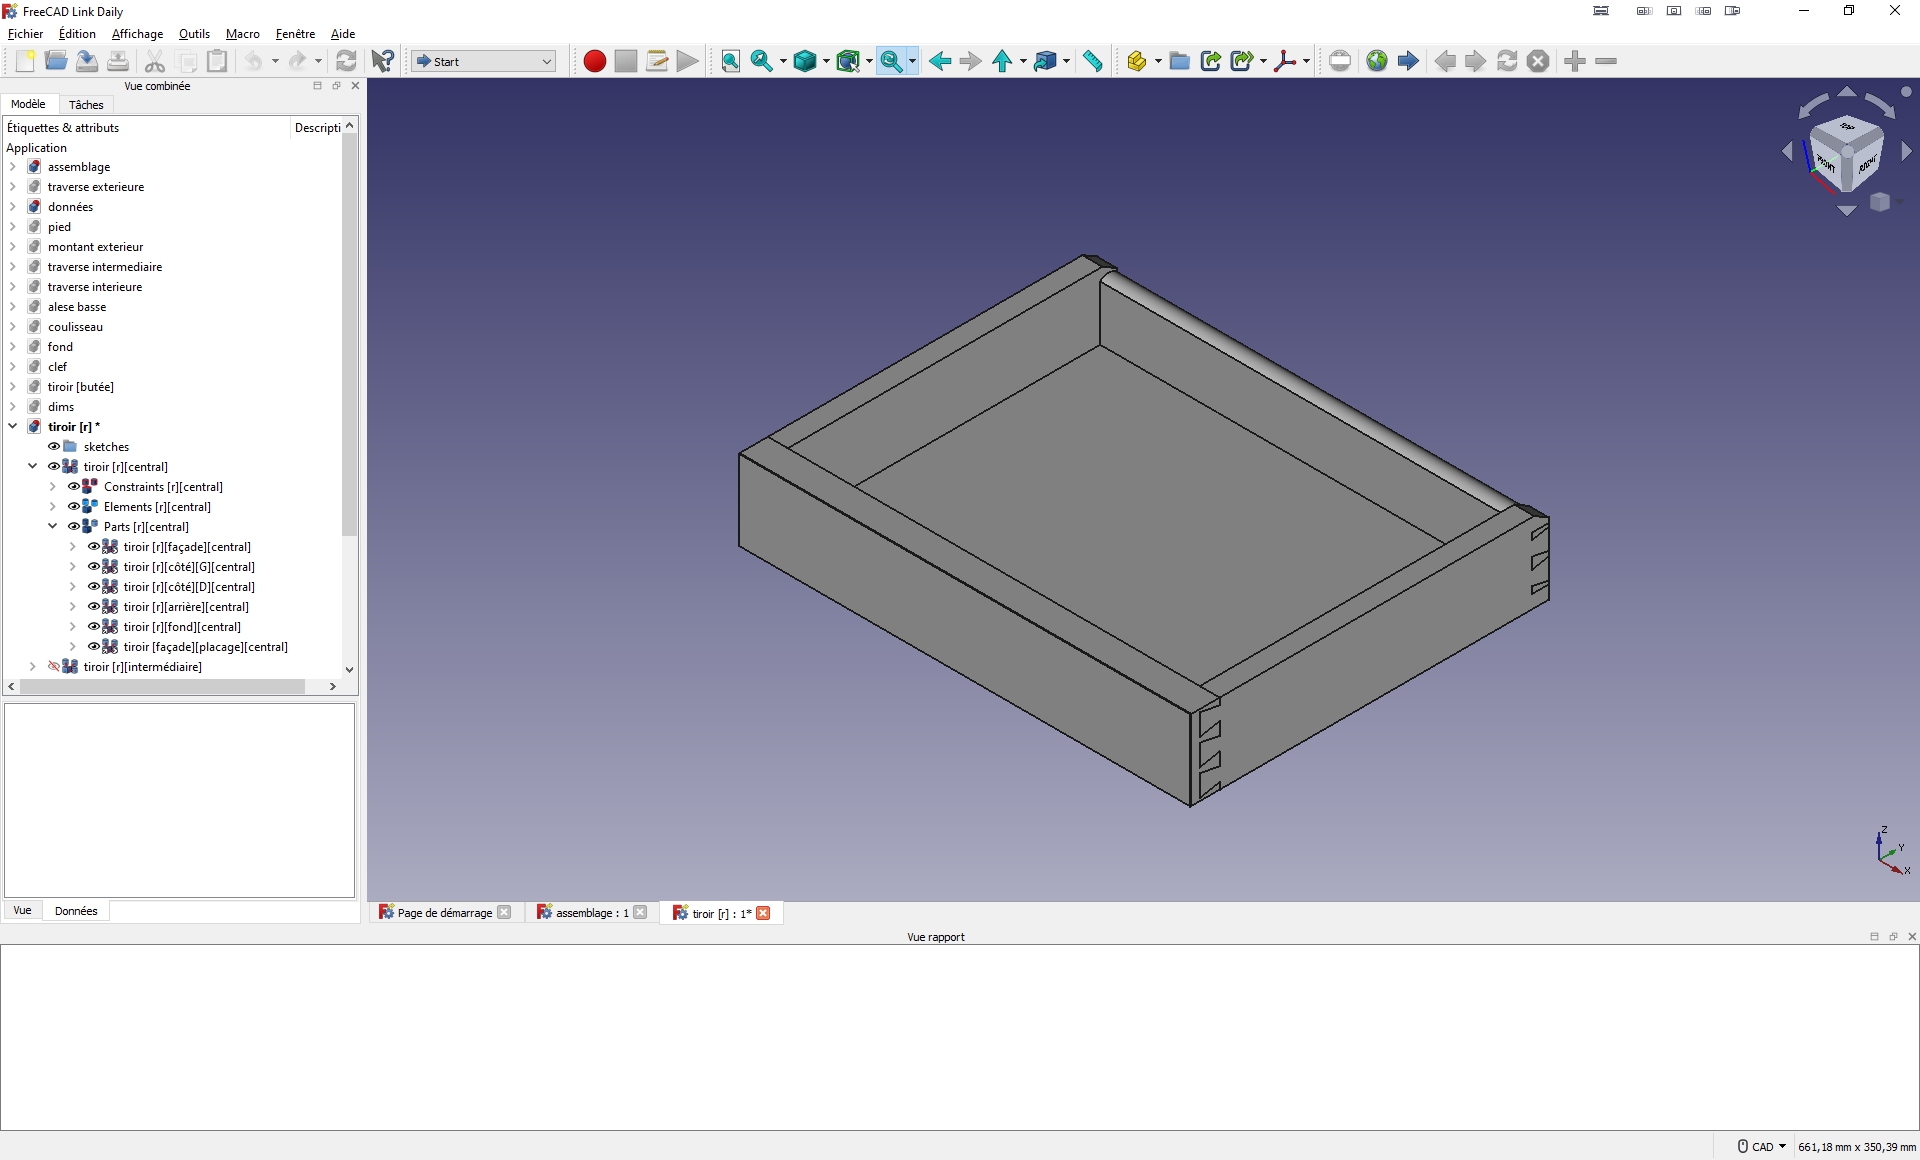Create a new Part with the yellow icon

(1139, 61)
